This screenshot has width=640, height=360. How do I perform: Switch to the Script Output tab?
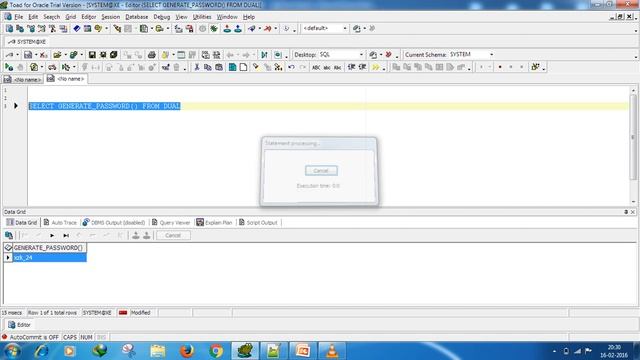pyautogui.click(x=258, y=222)
